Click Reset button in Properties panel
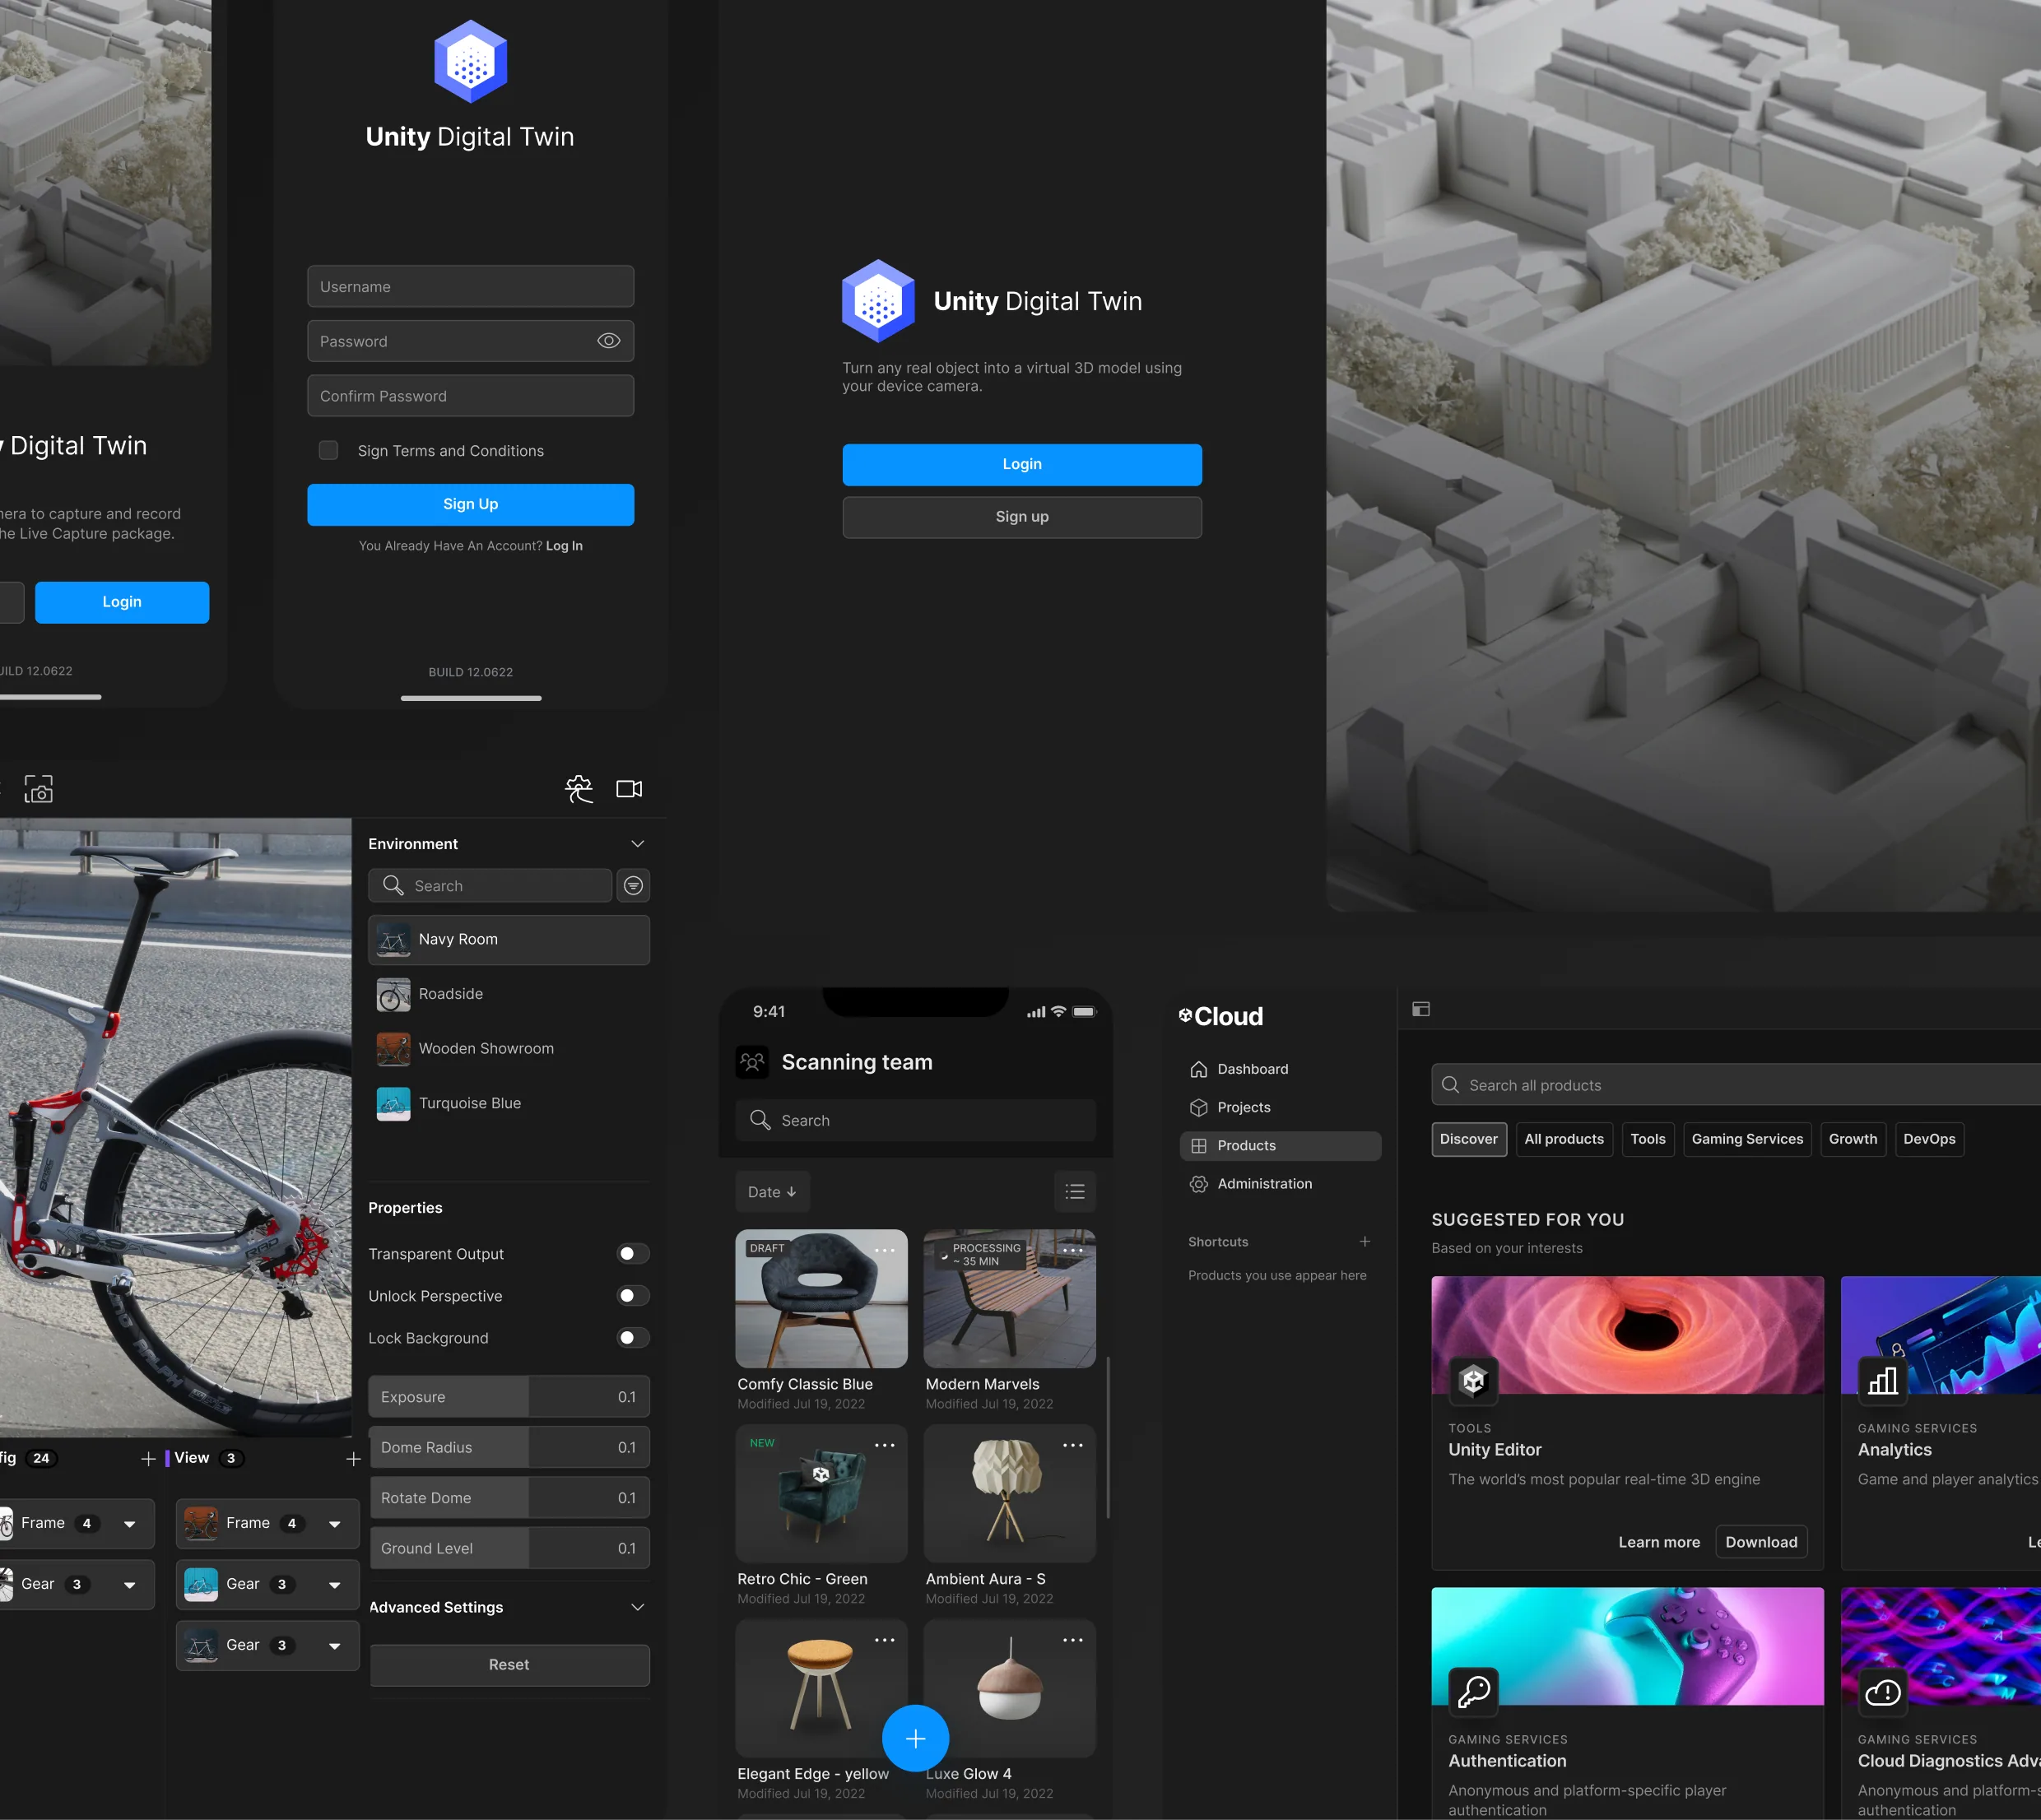 [x=509, y=1664]
